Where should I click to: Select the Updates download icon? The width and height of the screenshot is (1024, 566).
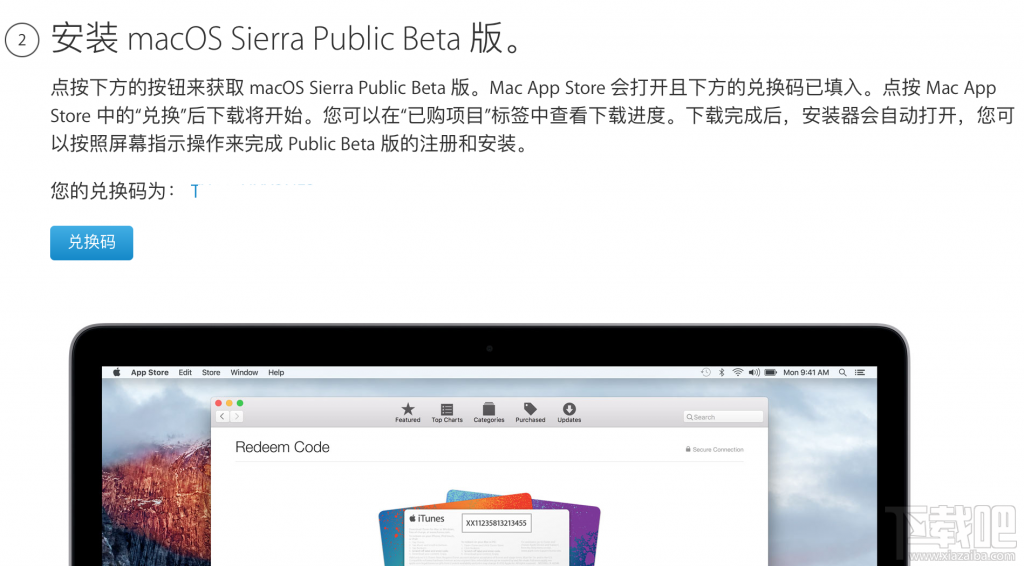[569, 413]
